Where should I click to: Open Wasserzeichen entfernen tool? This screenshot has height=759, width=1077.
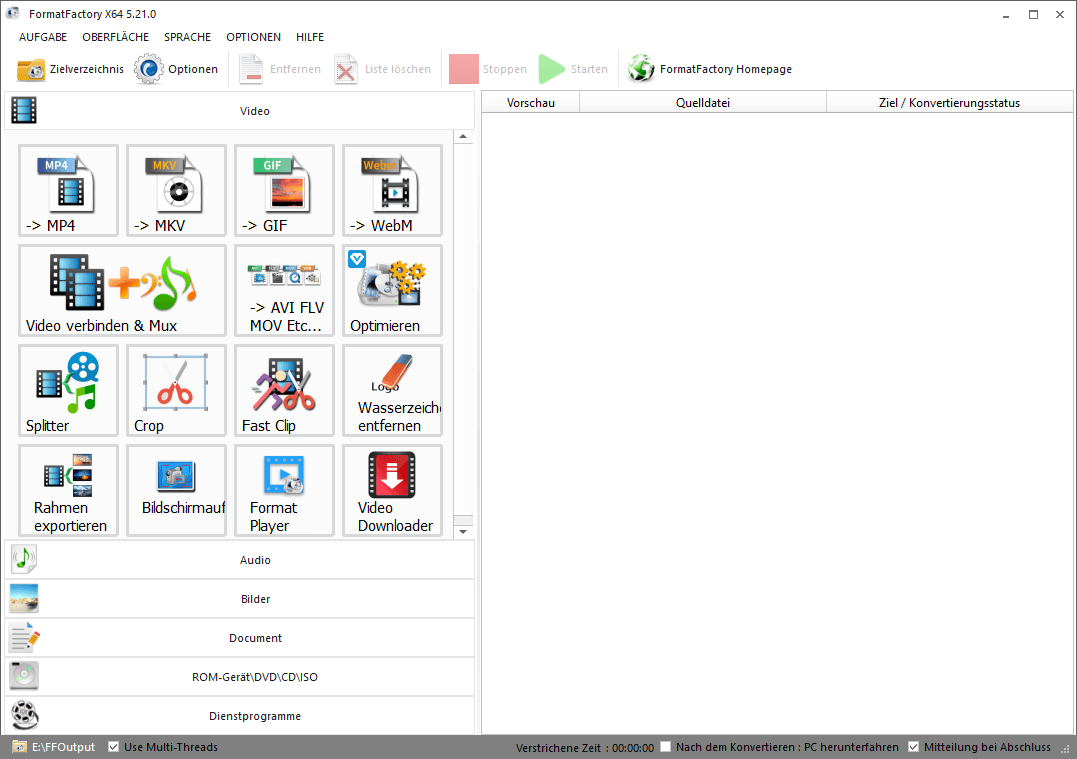(x=392, y=390)
